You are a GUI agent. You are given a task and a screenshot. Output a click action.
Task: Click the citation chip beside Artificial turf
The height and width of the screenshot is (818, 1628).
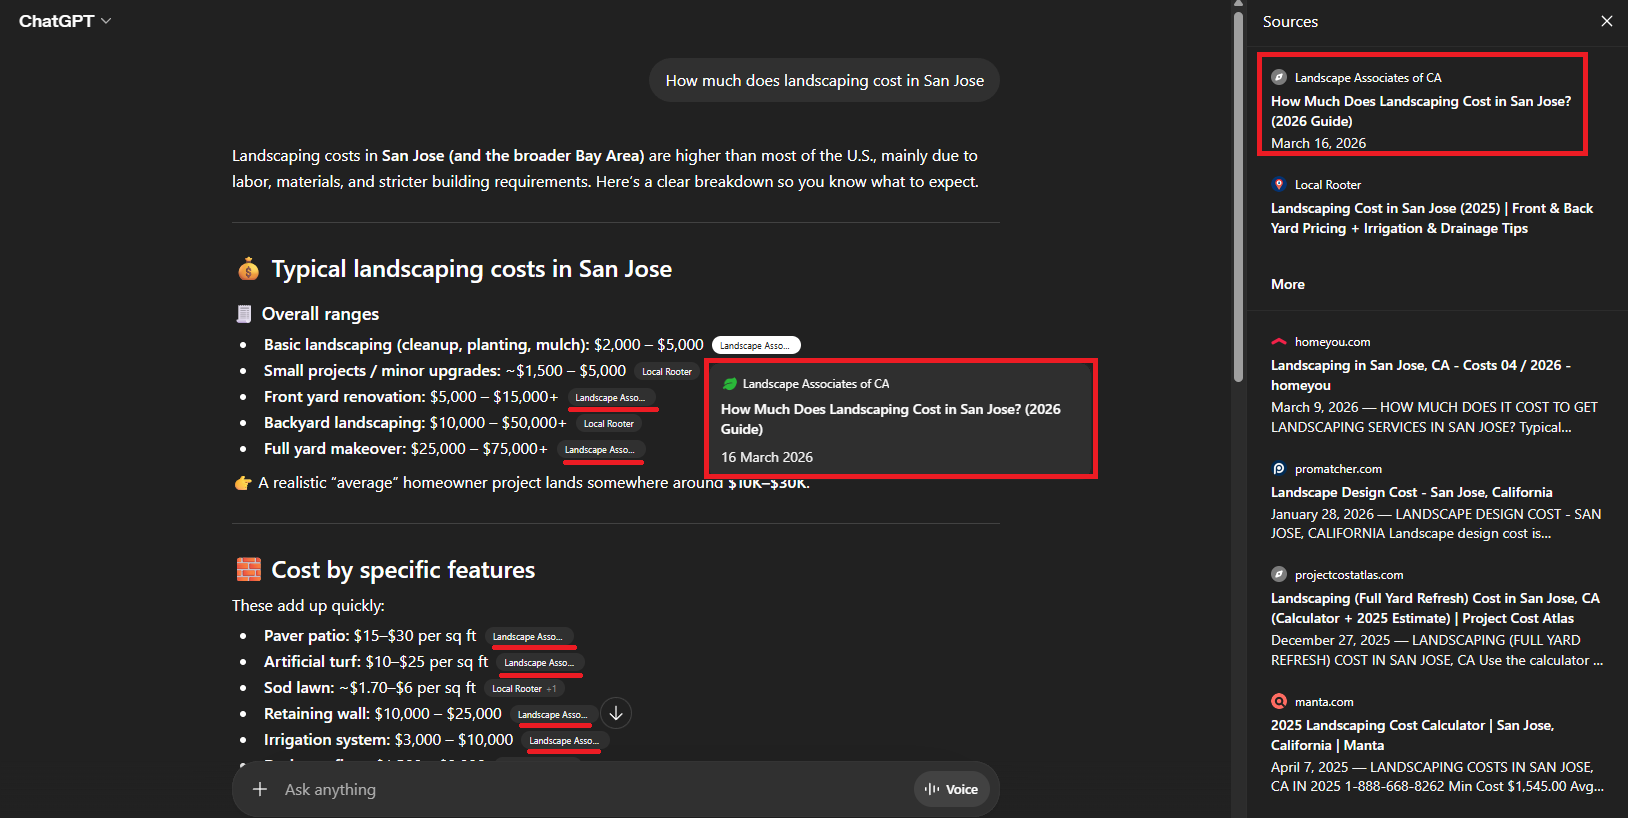tap(541, 663)
